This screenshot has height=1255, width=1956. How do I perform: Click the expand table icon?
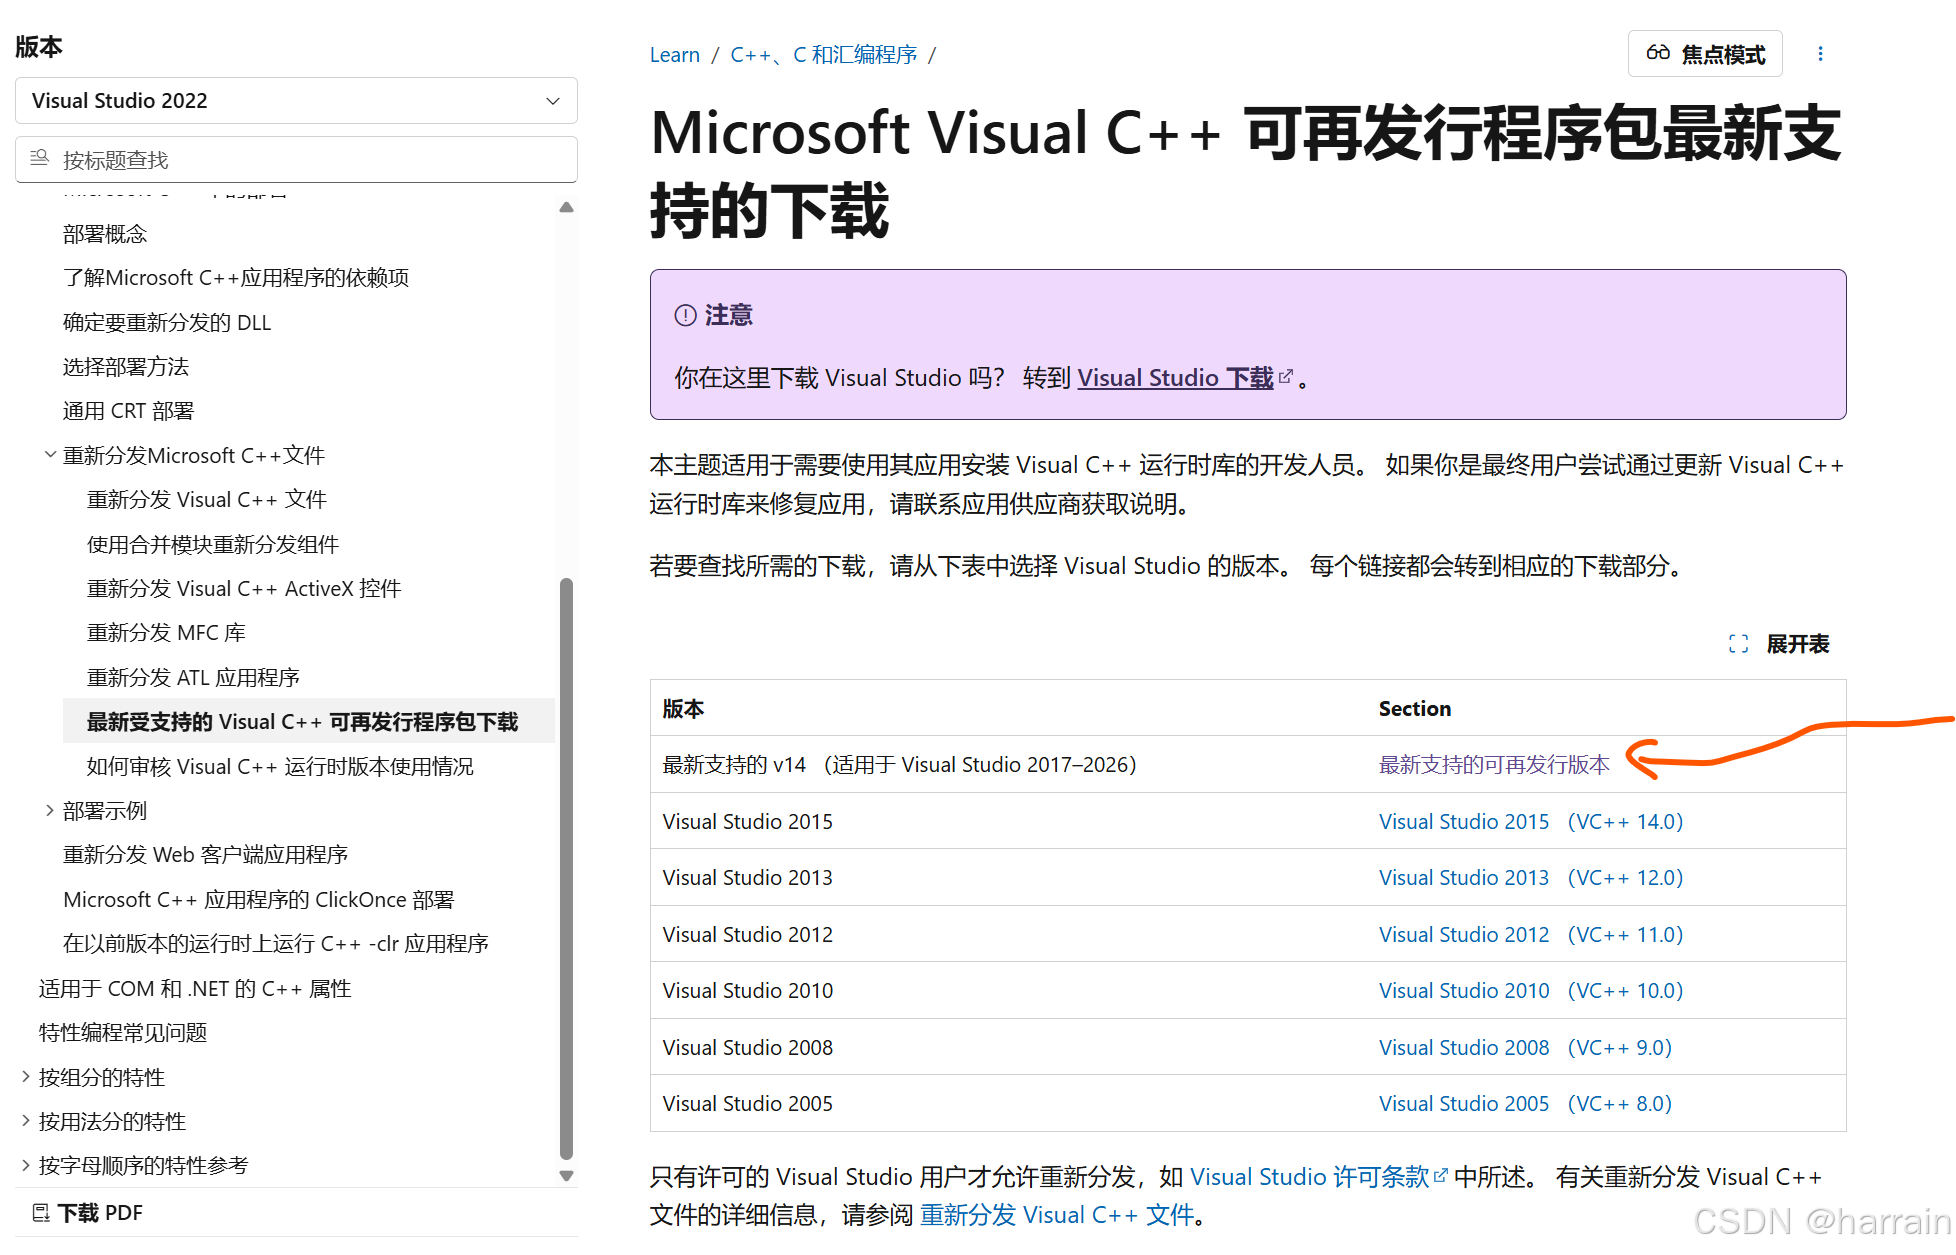click(1738, 644)
